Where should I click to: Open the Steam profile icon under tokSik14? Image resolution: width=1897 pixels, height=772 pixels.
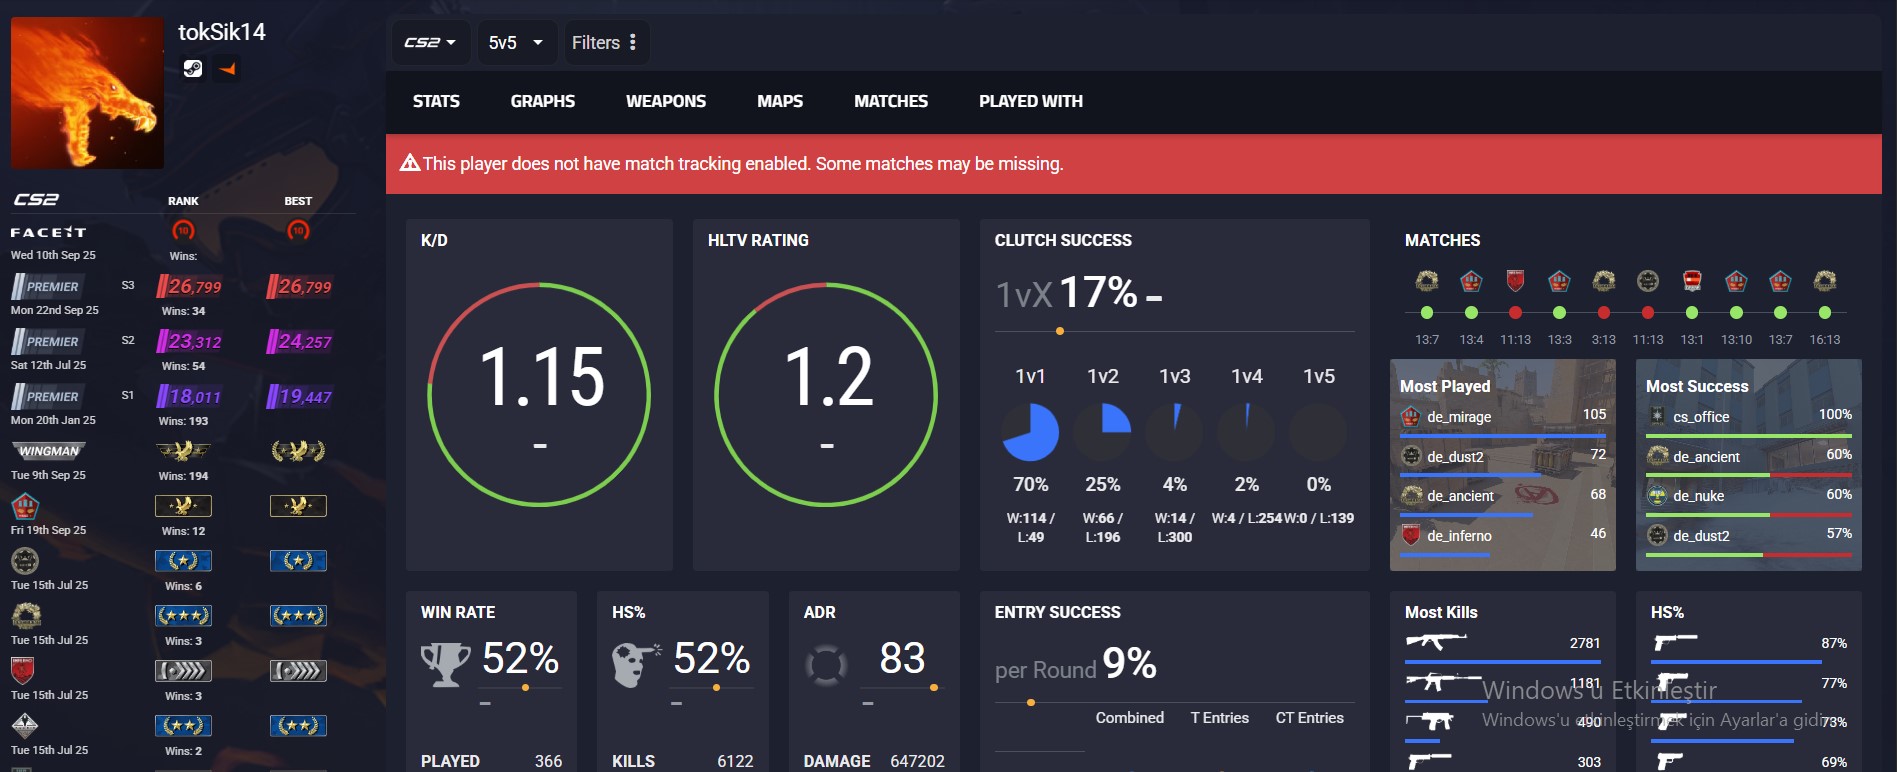click(x=193, y=68)
